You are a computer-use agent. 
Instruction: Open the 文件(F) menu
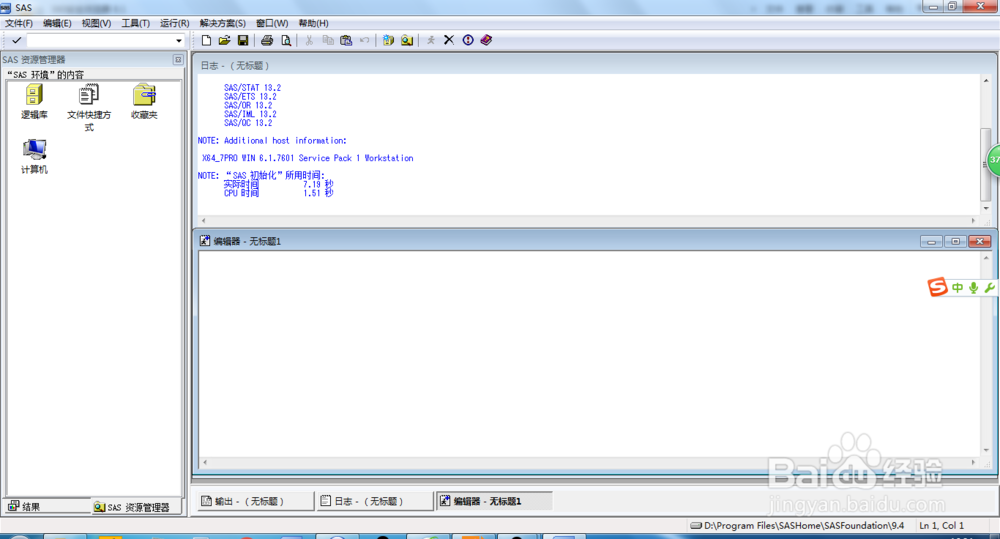click(18, 23)
